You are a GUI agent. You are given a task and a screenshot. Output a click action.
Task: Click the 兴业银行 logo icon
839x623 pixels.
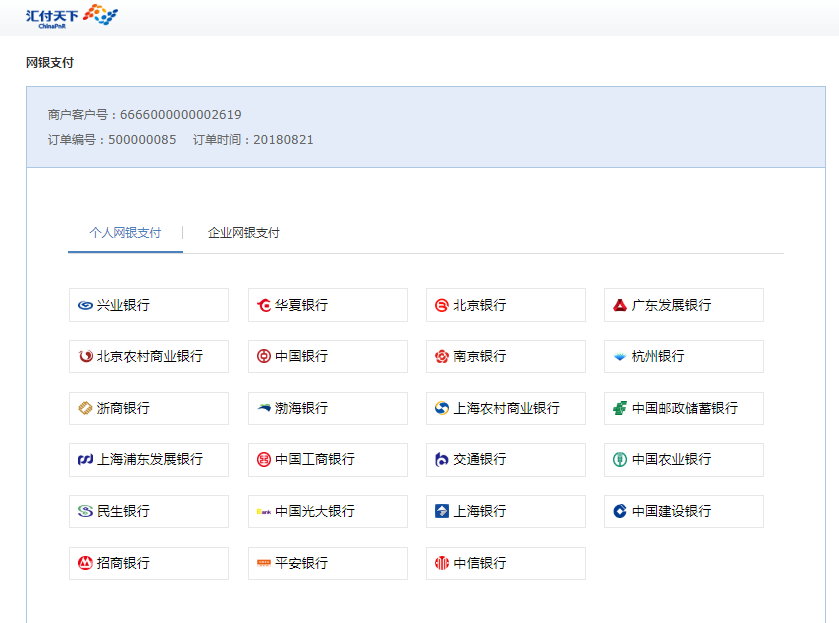(x=85, y=305)
